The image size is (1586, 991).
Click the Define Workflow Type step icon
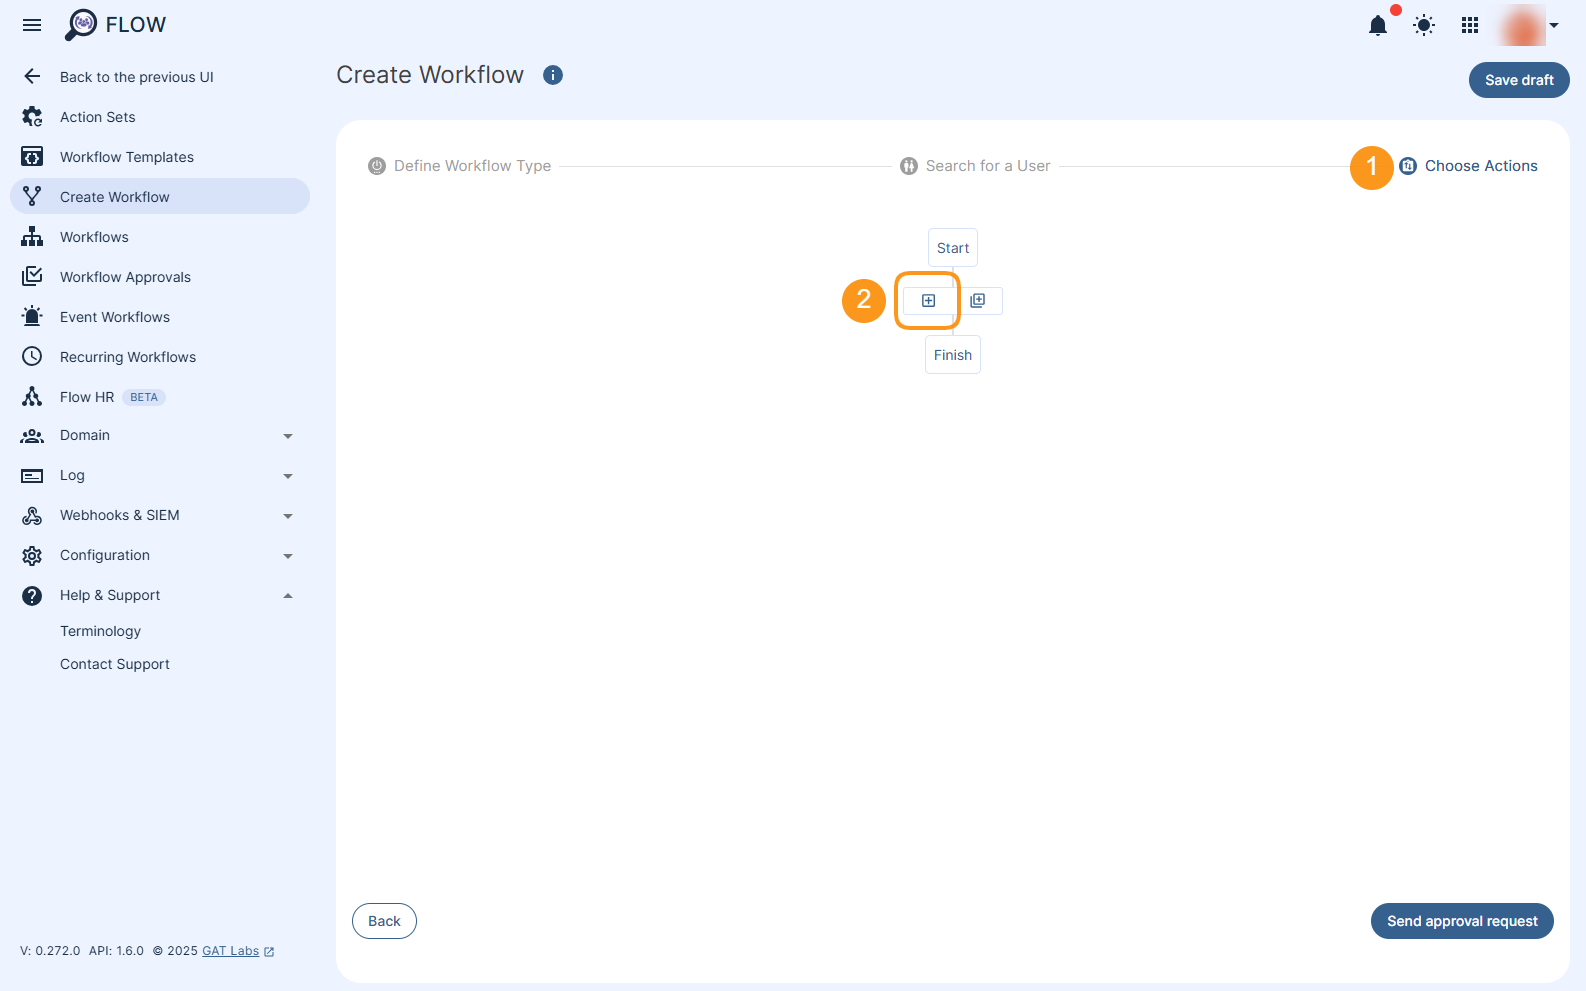(377, 166)
